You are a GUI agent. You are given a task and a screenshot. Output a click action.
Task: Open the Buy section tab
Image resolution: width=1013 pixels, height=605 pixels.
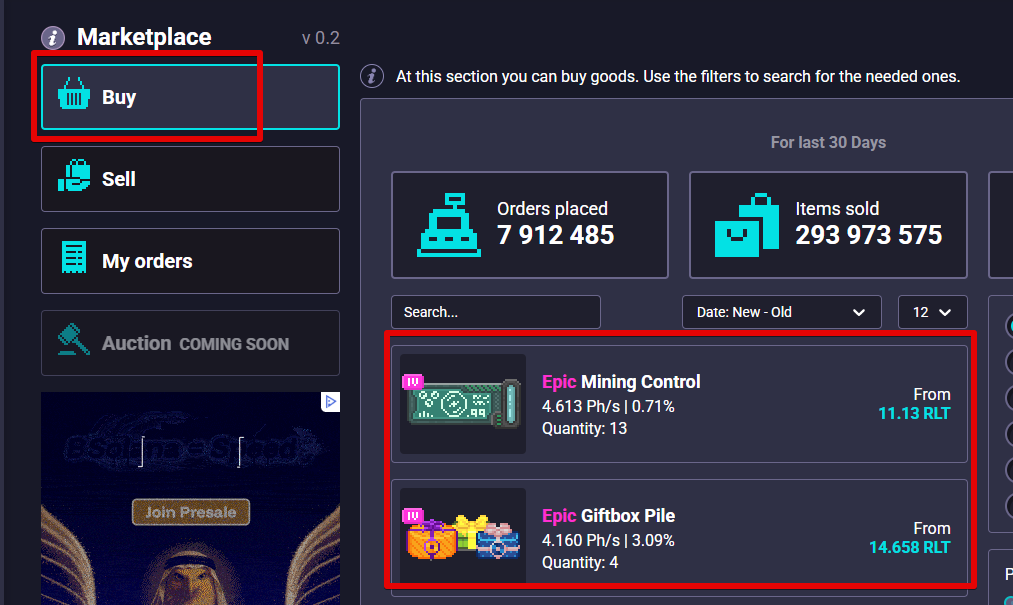coord(190,97)
